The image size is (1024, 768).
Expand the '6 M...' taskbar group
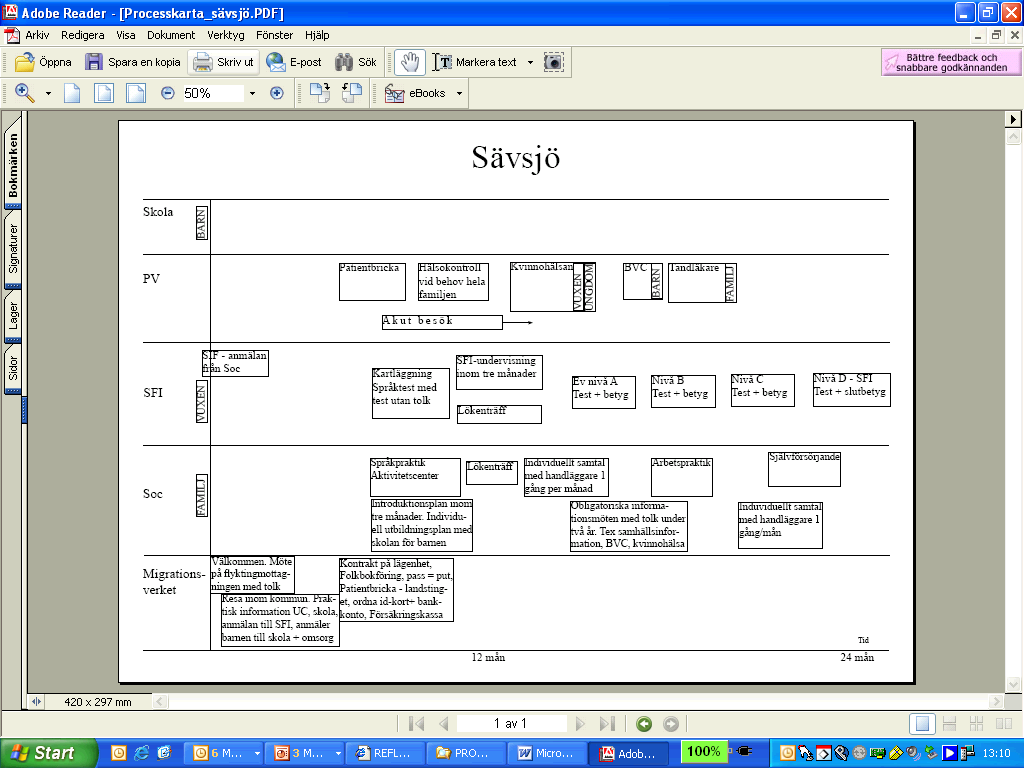point(257,753)
